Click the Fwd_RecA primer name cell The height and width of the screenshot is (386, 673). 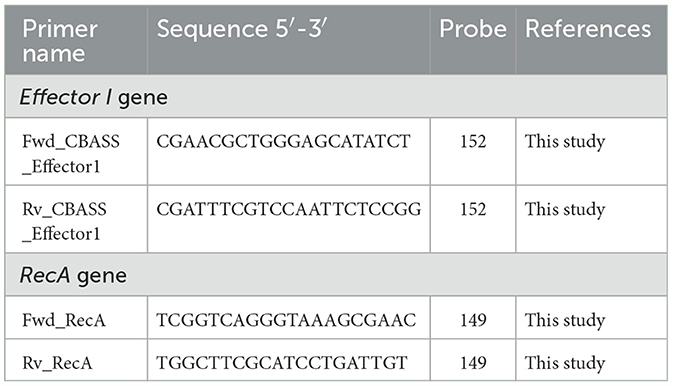[76, 318]
